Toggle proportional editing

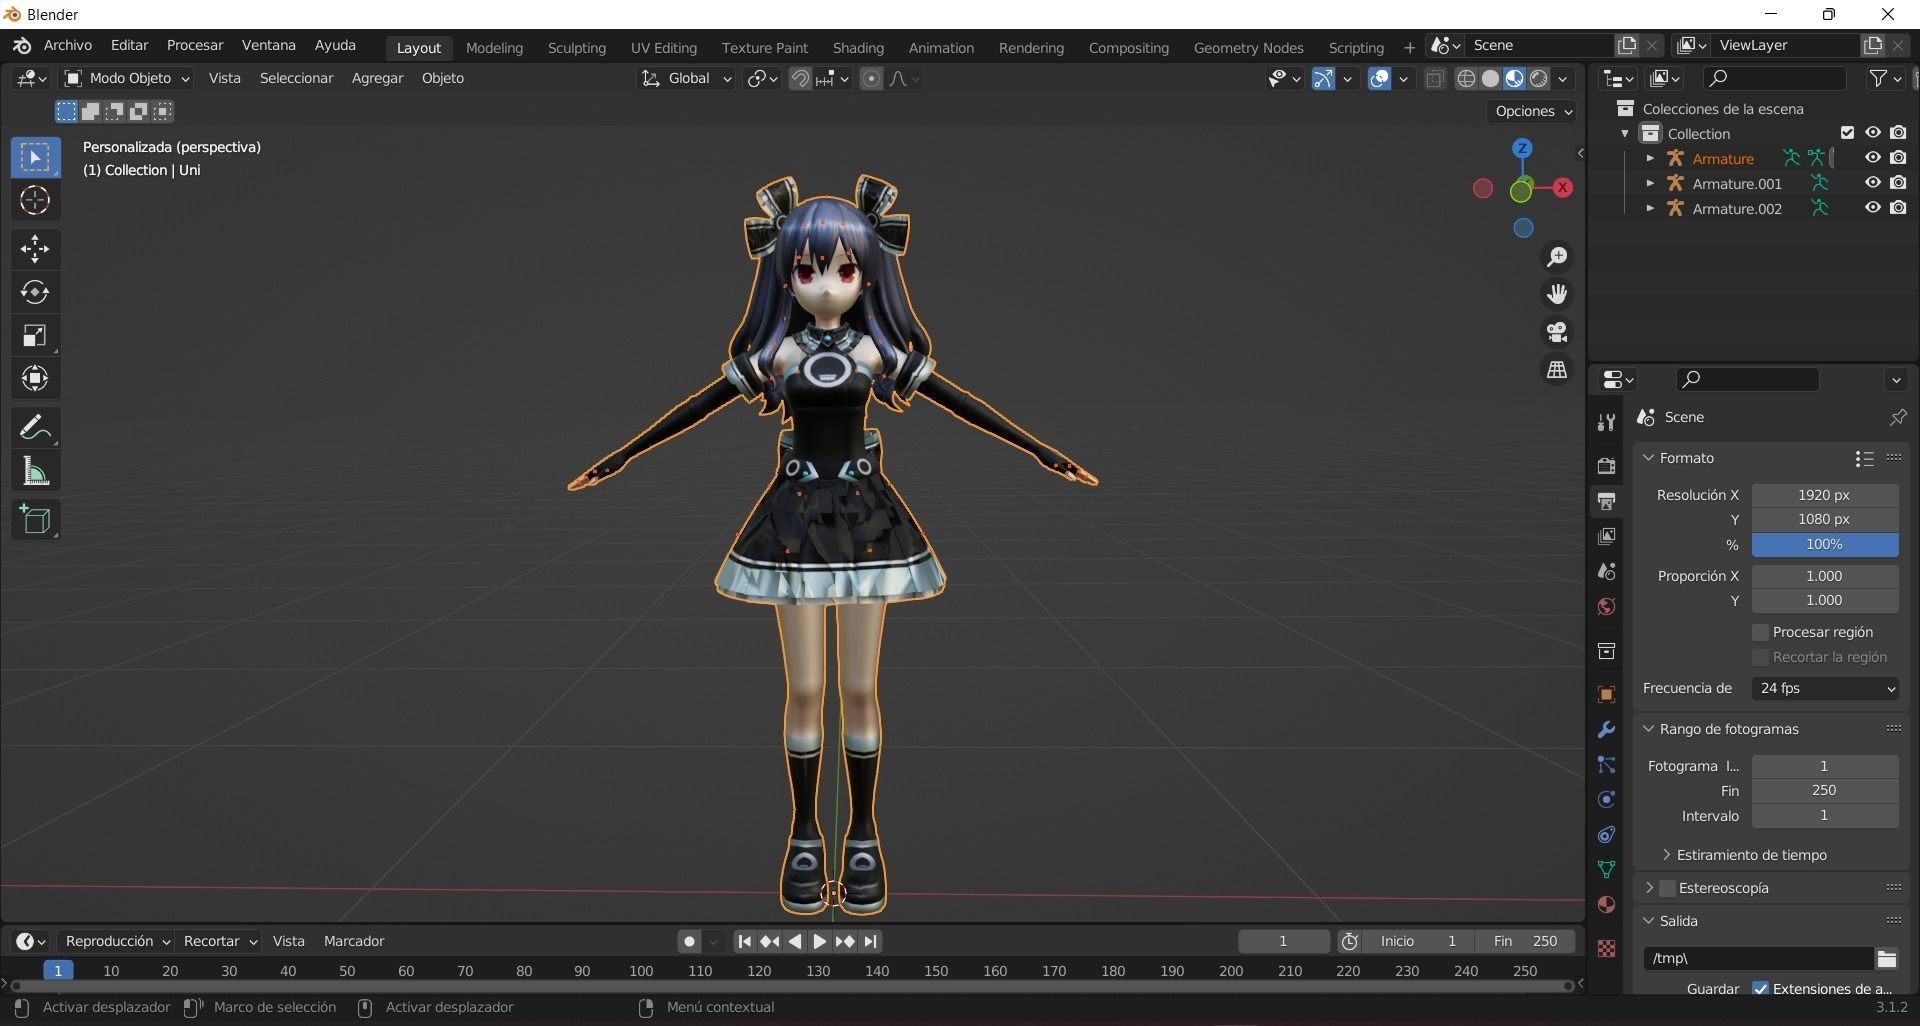[871, 79]
